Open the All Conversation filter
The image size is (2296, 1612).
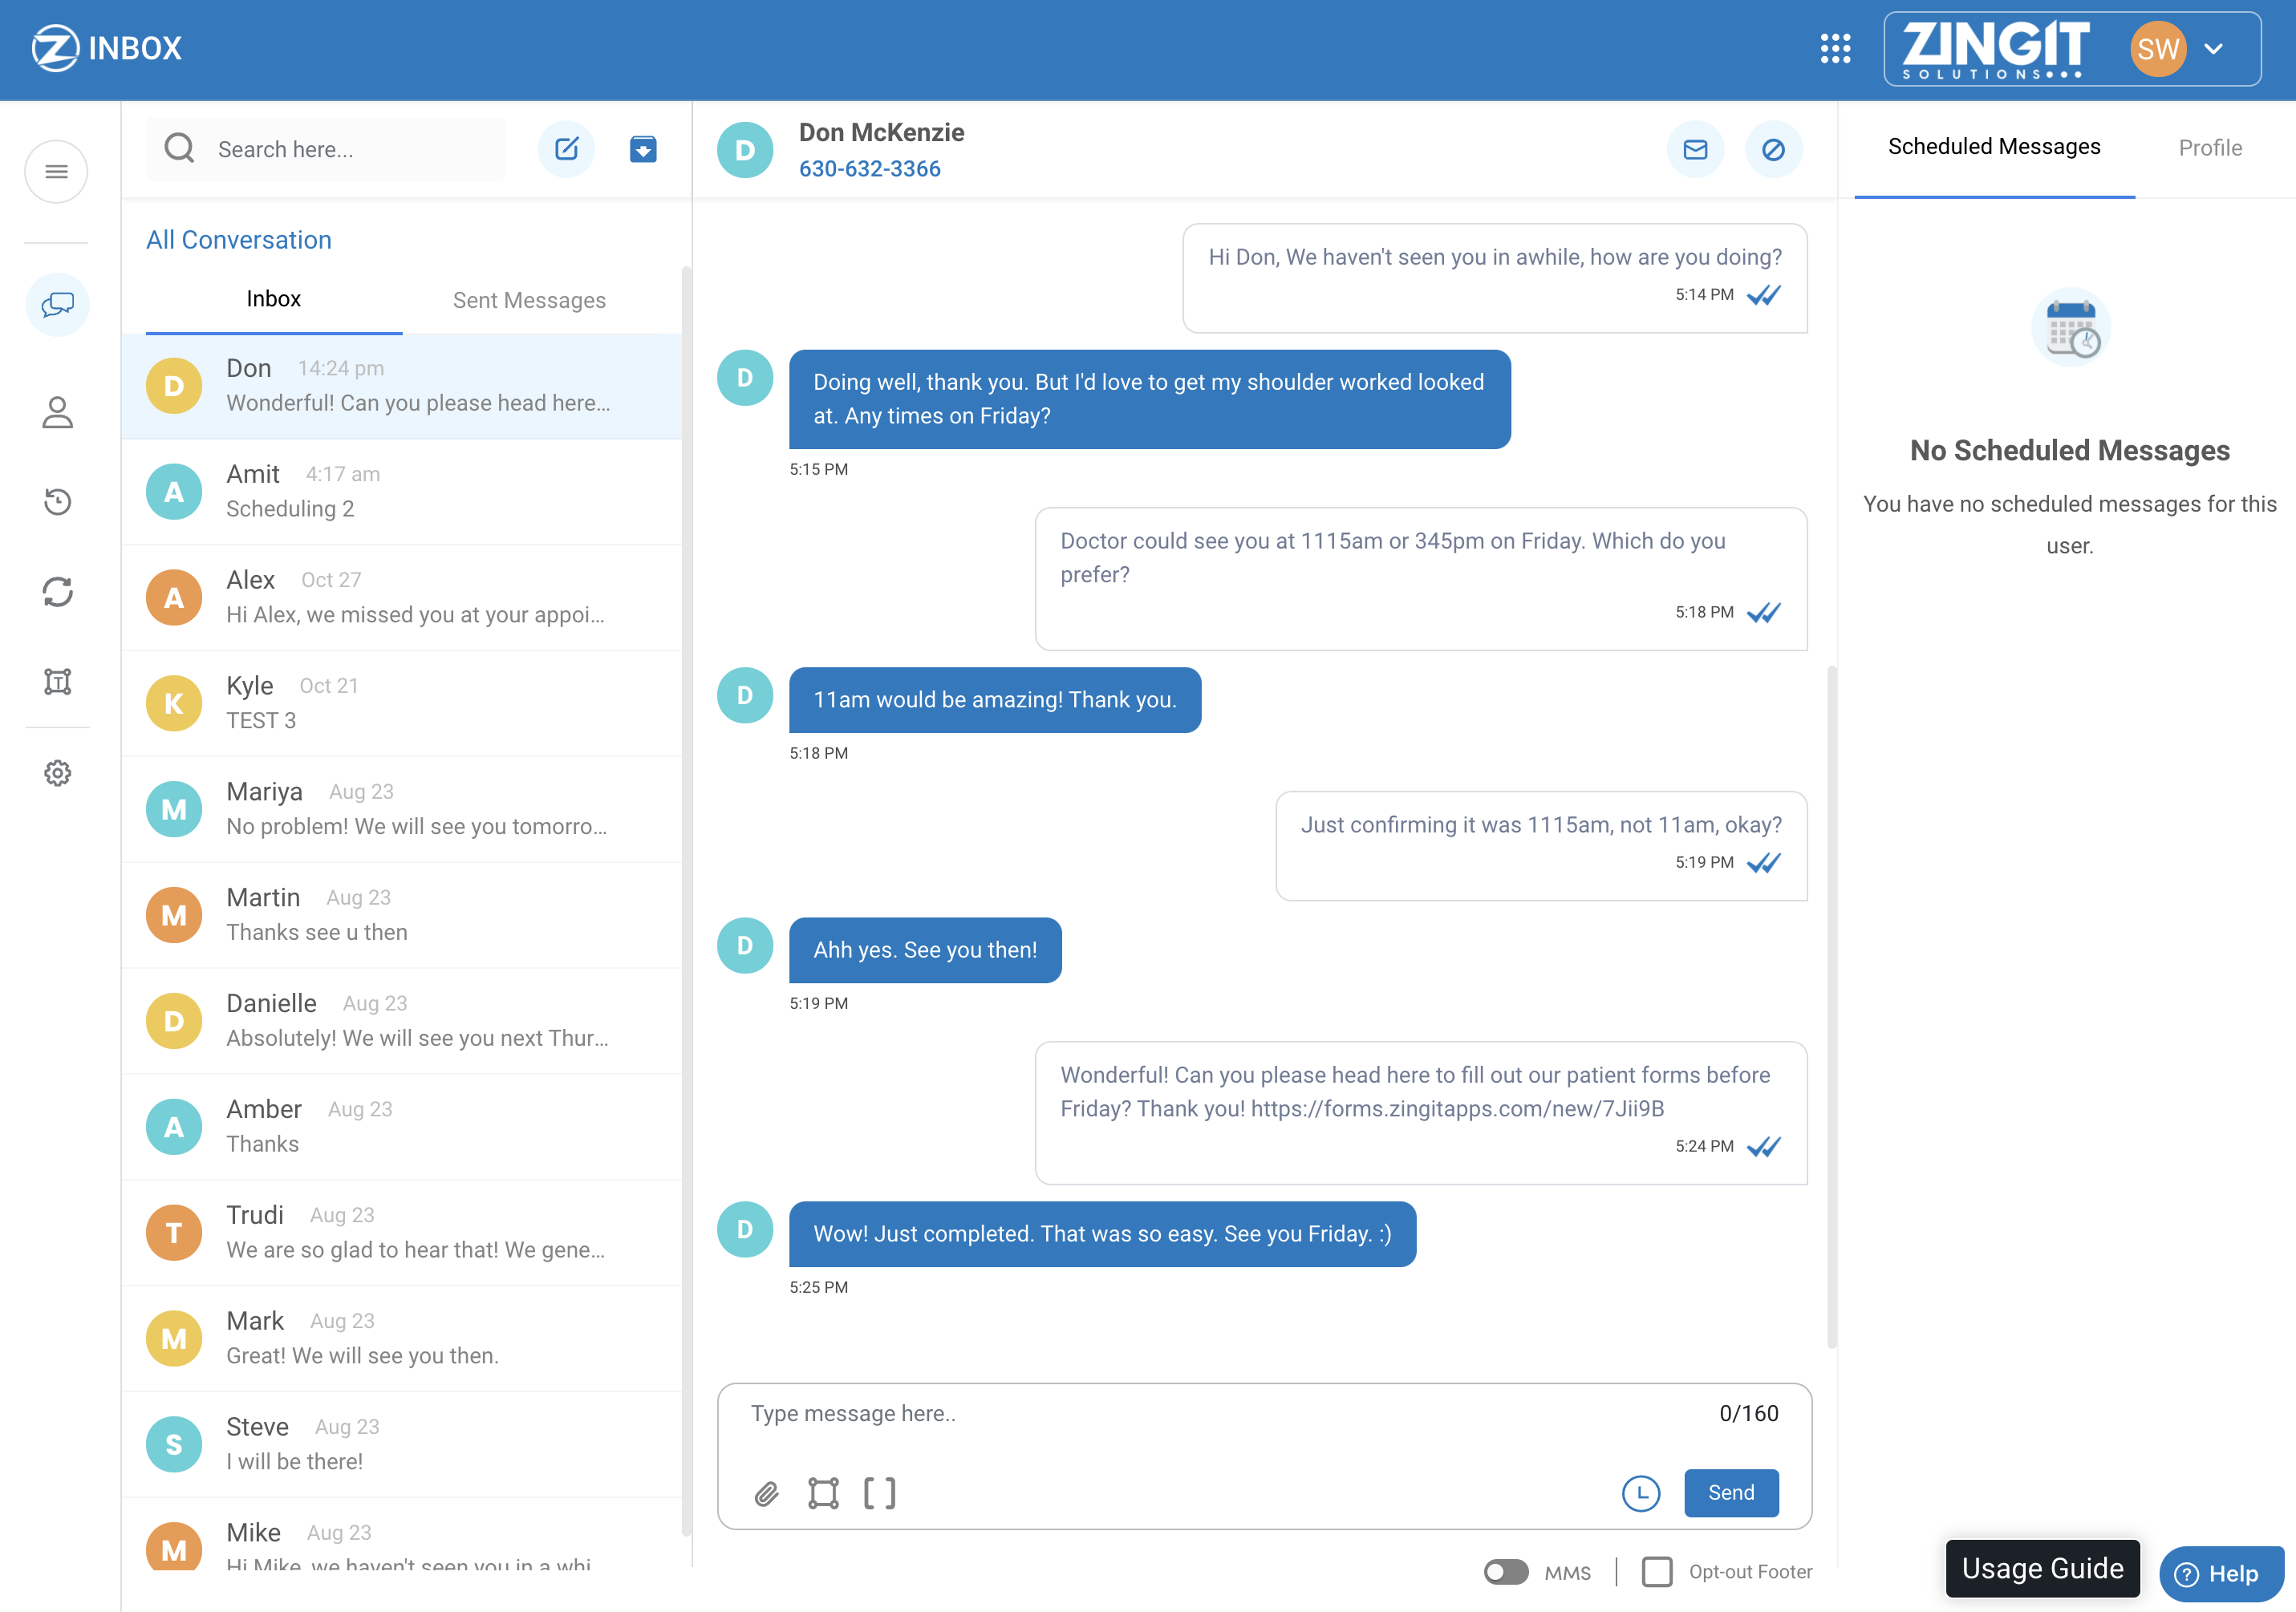tap(238, 240)
